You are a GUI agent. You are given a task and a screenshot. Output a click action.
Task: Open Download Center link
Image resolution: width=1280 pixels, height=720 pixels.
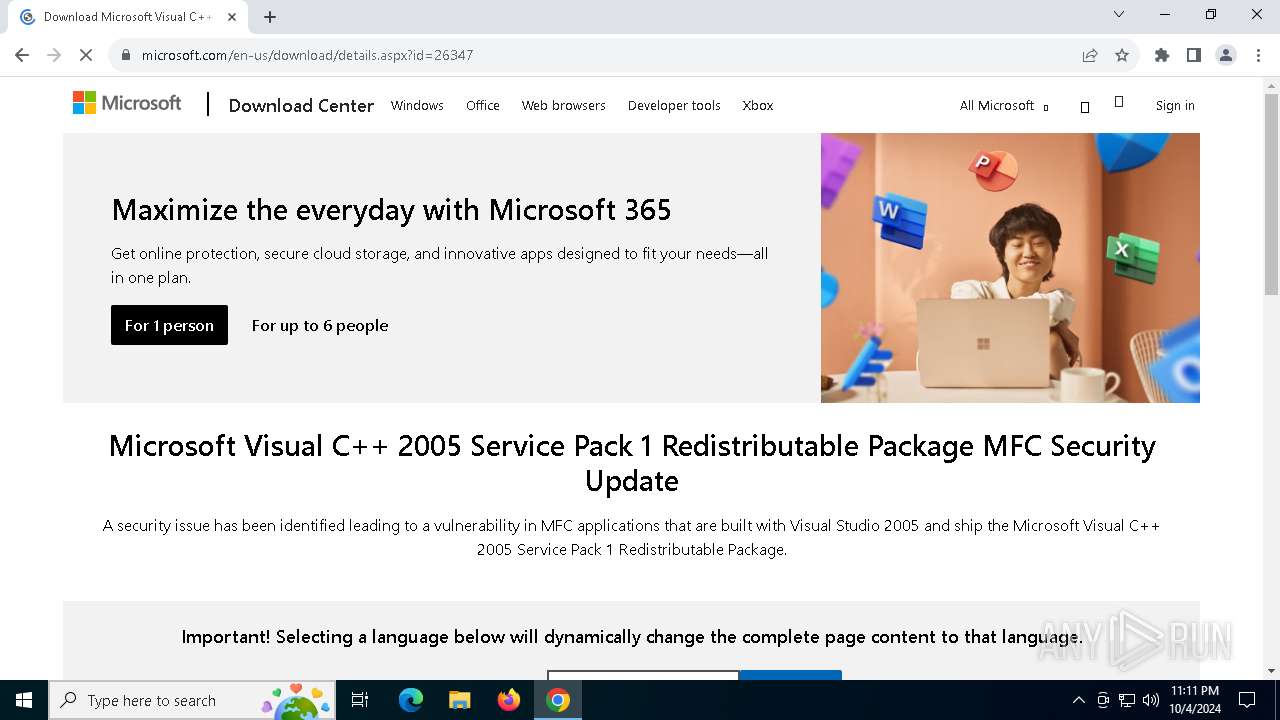(301, 105)
